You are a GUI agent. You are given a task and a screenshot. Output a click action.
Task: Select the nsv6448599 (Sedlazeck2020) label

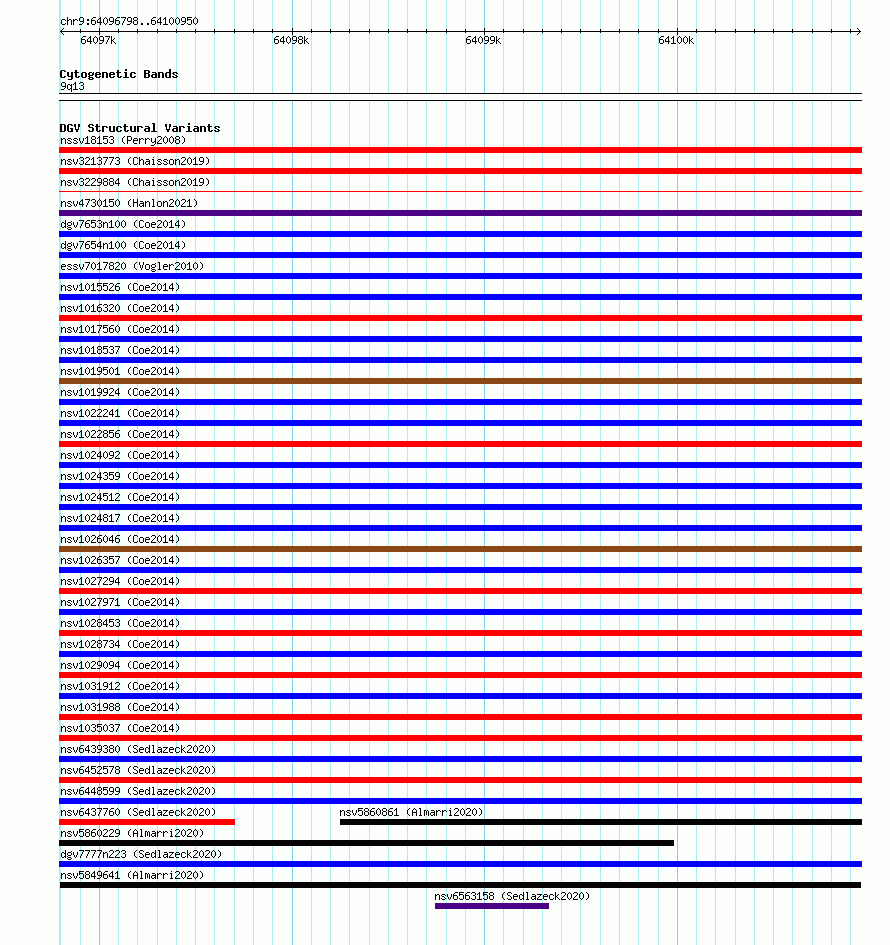coord(138,792)
